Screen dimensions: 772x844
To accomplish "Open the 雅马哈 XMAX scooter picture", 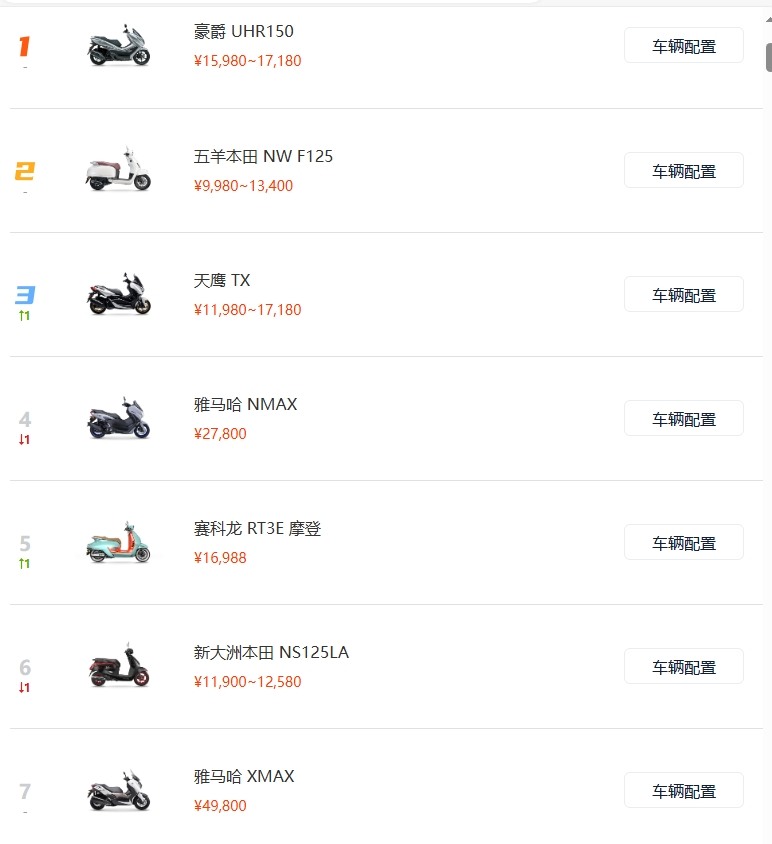I will click(118, 790).
